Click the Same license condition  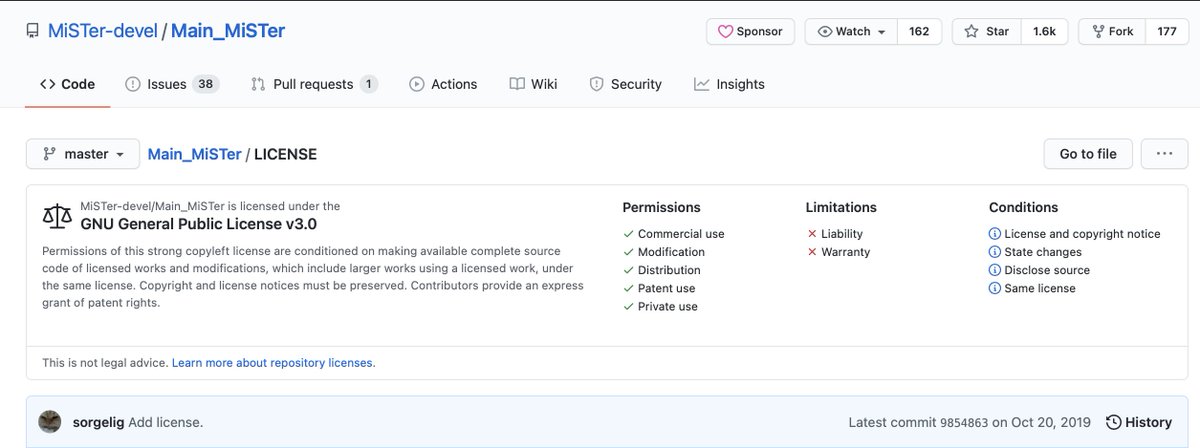point(1032,288)
